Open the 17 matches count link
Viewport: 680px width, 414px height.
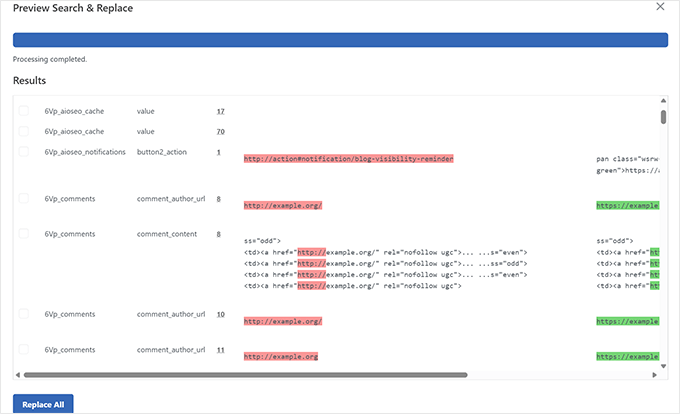(x=220, y=111)
